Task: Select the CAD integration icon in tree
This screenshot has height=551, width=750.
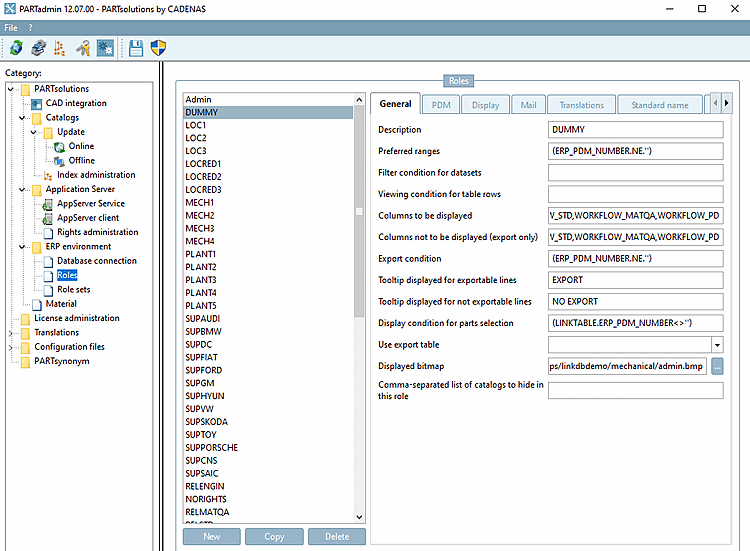Action: coord(37,103)
